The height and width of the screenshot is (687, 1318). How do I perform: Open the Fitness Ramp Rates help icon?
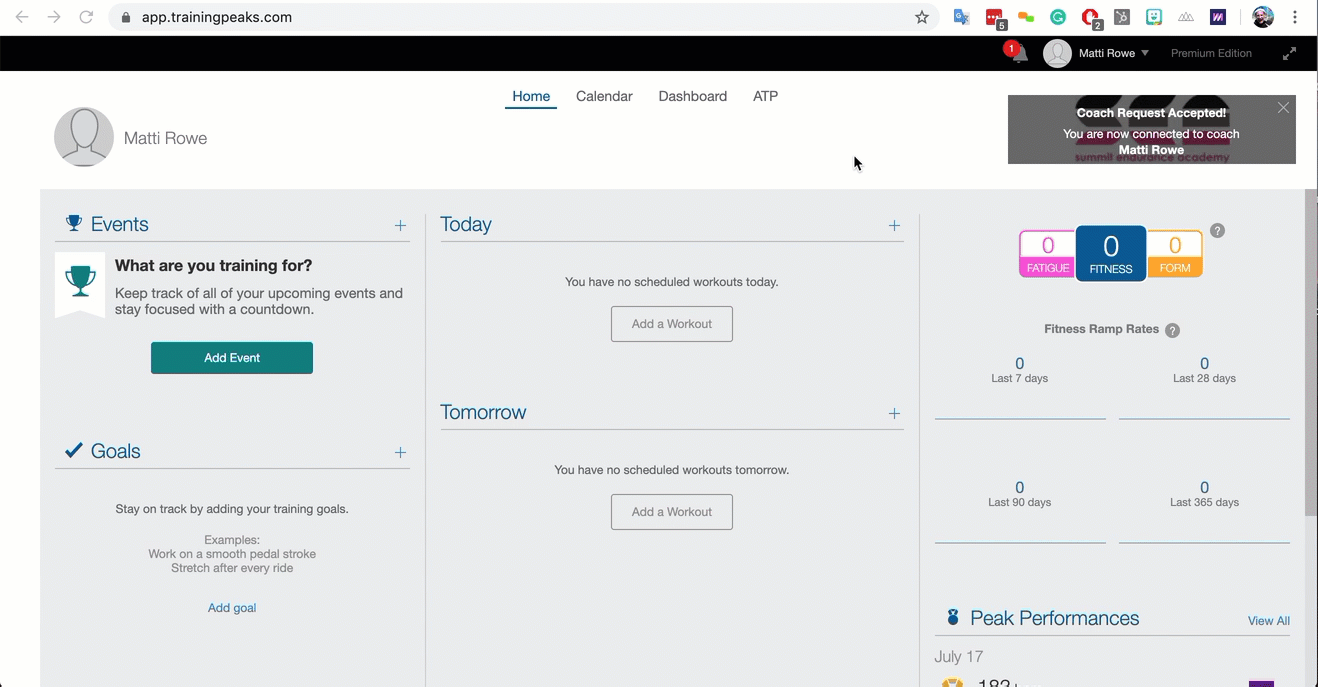[1172, 330]
